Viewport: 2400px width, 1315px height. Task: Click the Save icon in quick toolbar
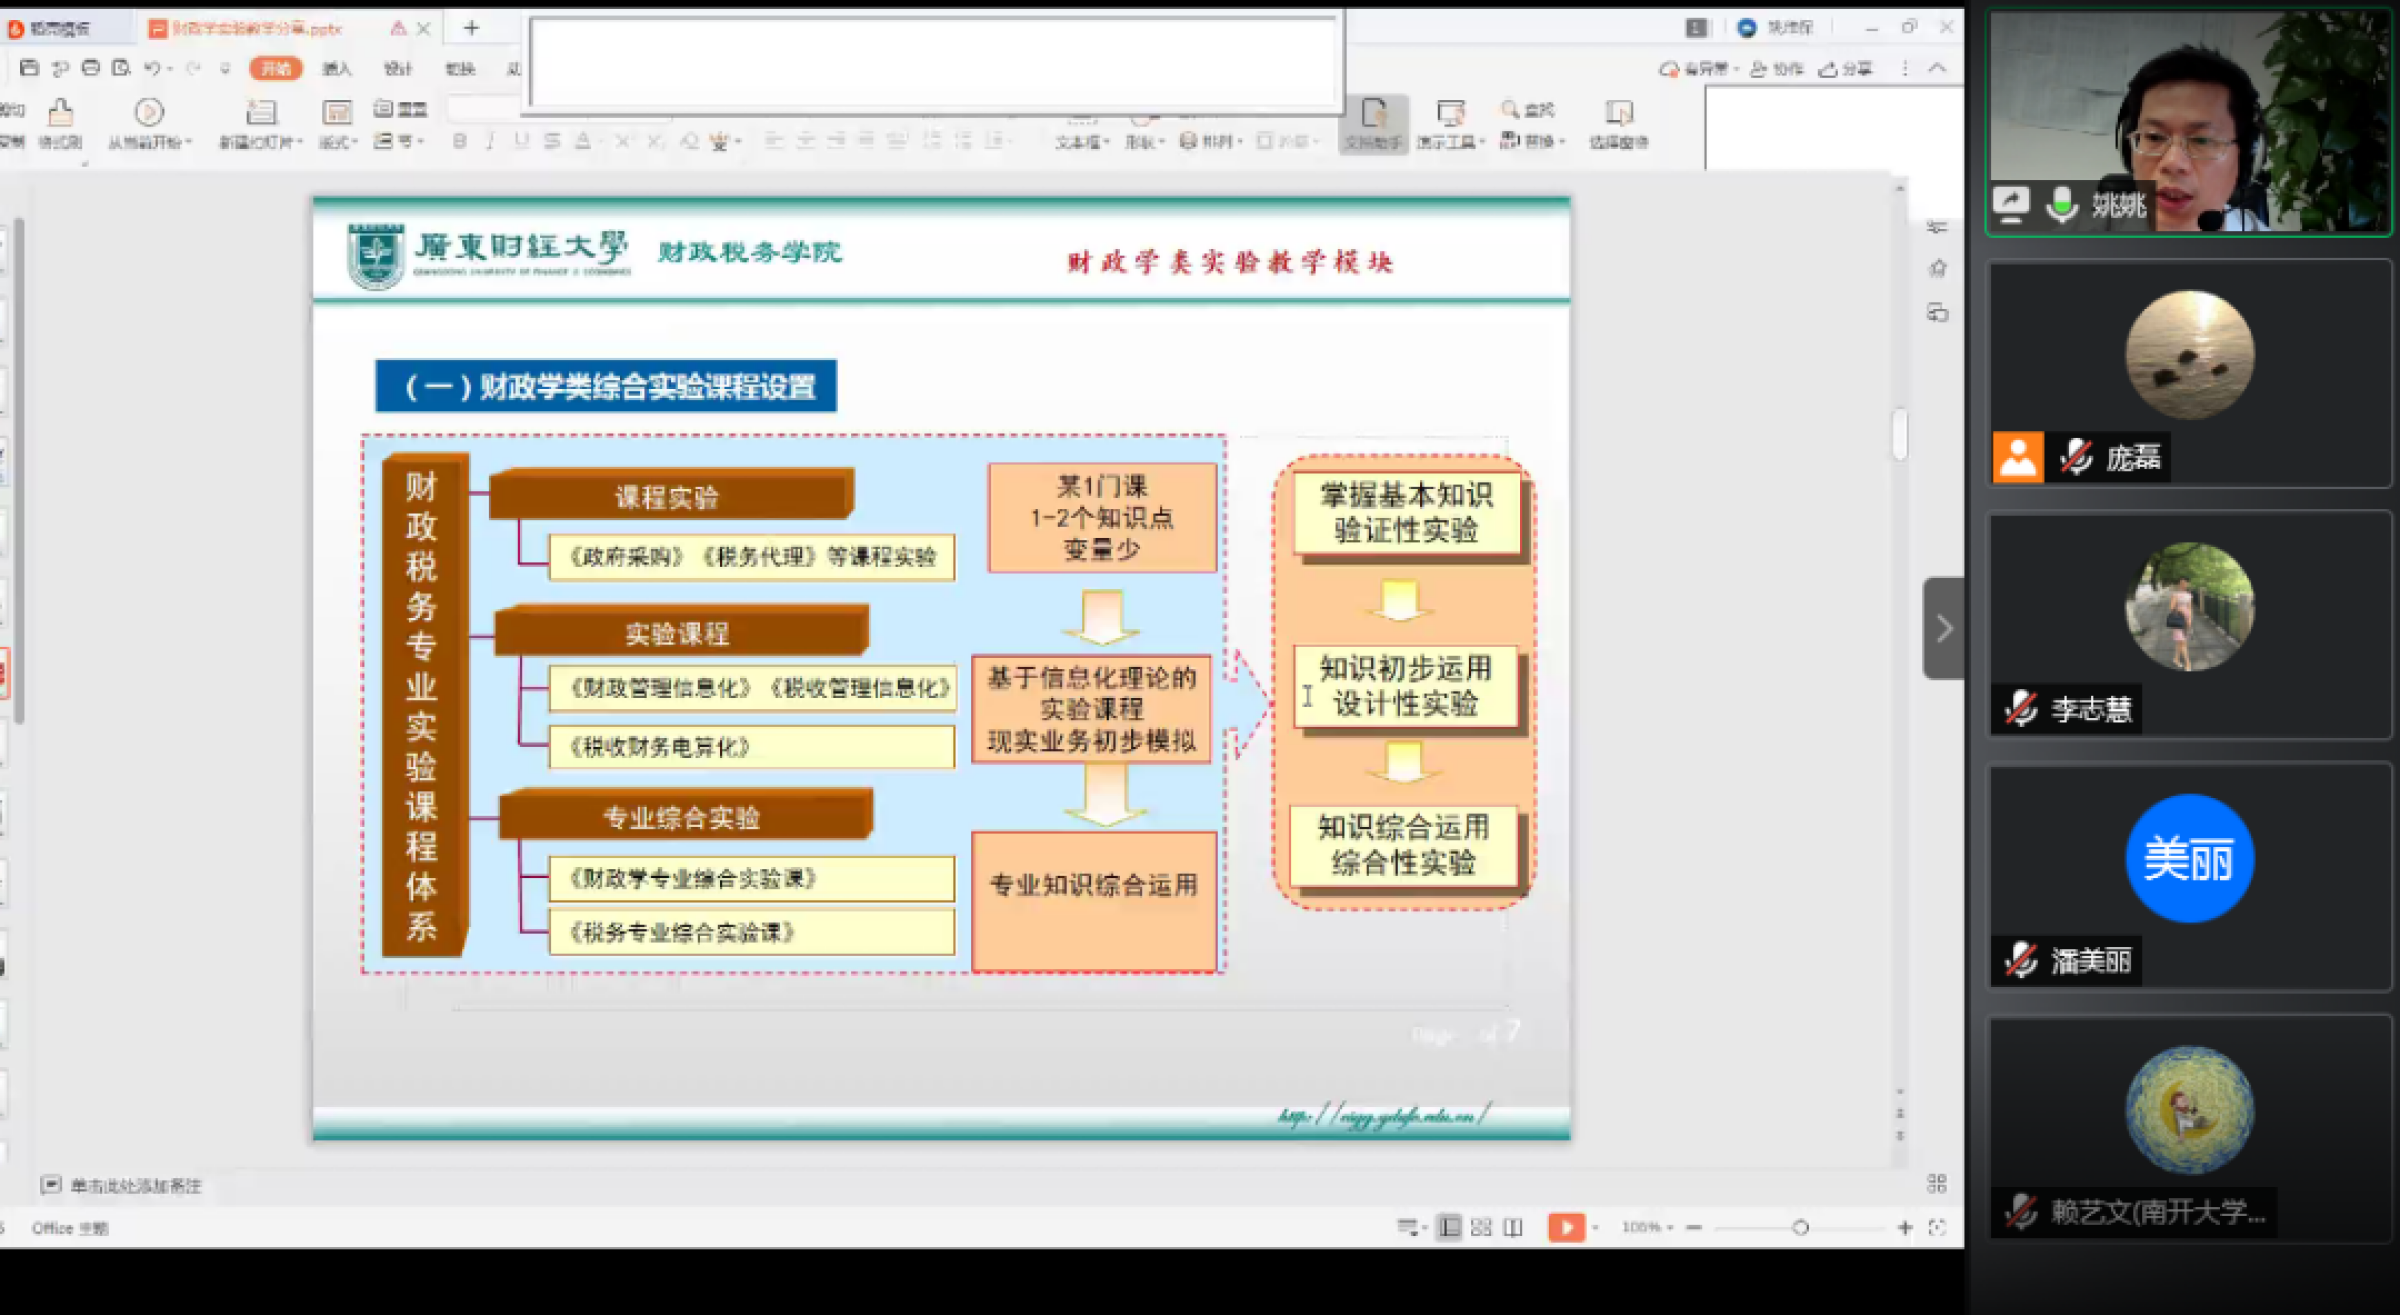click(29, 68)
